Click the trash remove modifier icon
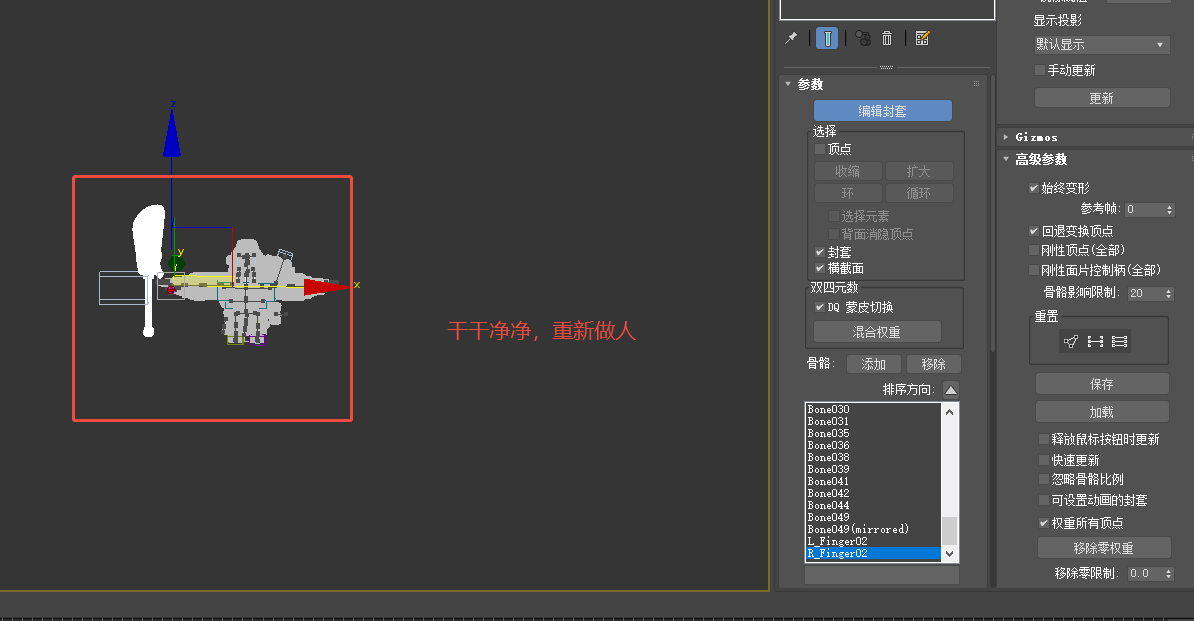1194x621 pixels. point(887,38)
